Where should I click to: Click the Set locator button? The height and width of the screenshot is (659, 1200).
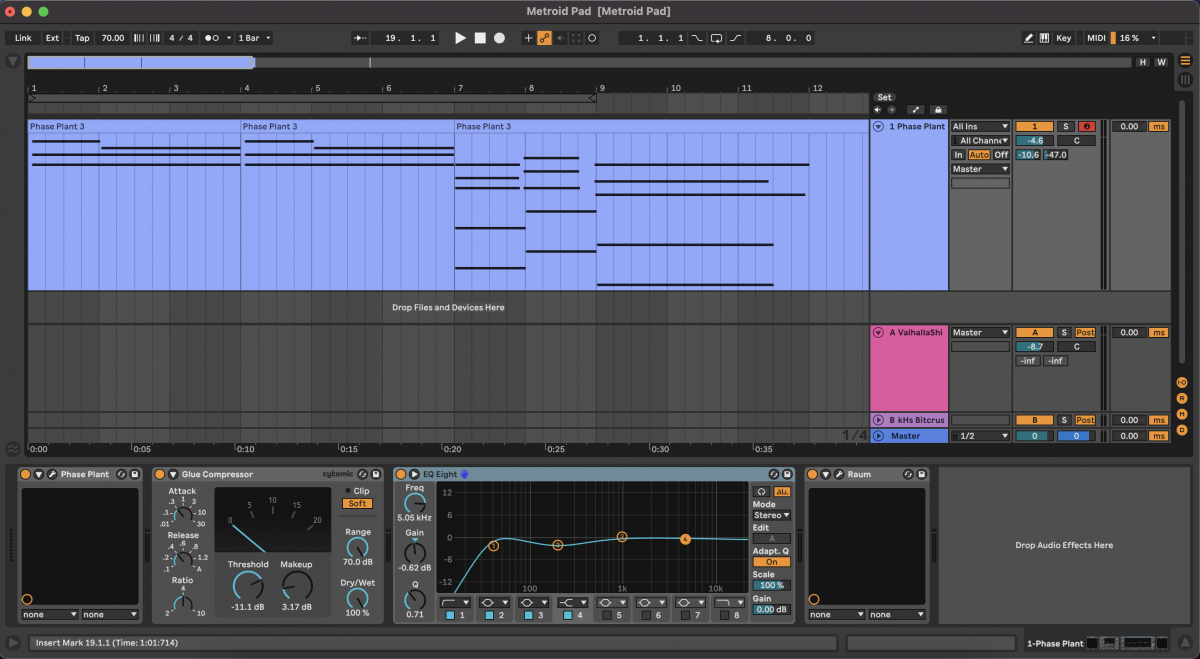[884, 97]
